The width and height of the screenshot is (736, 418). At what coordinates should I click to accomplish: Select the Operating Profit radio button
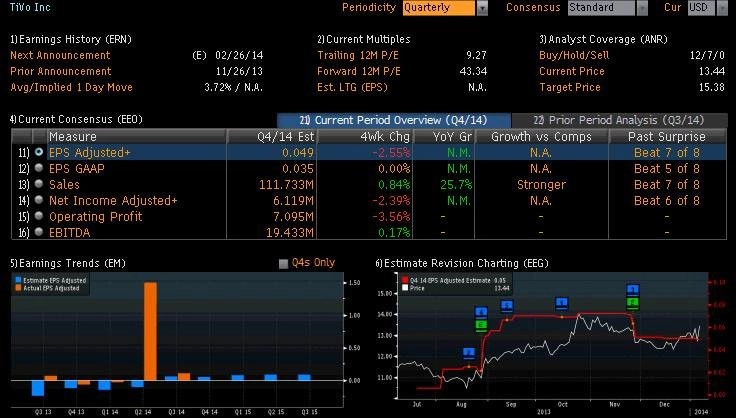click(39, 216)
